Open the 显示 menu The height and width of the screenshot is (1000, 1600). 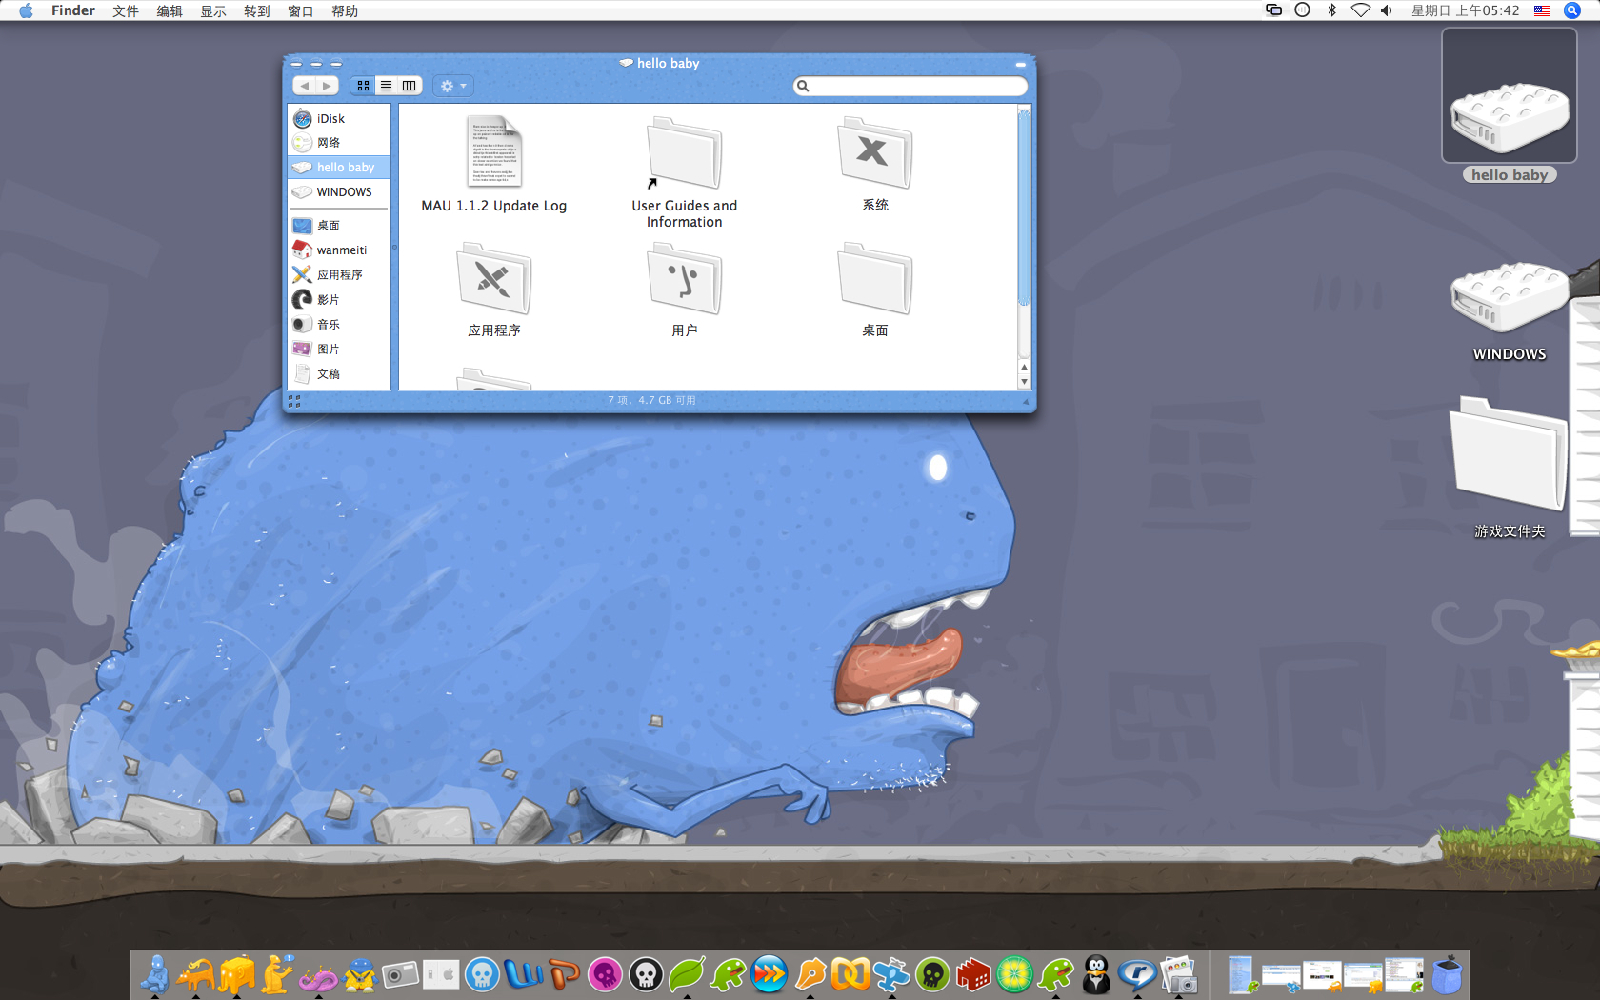tap(213, 11)
